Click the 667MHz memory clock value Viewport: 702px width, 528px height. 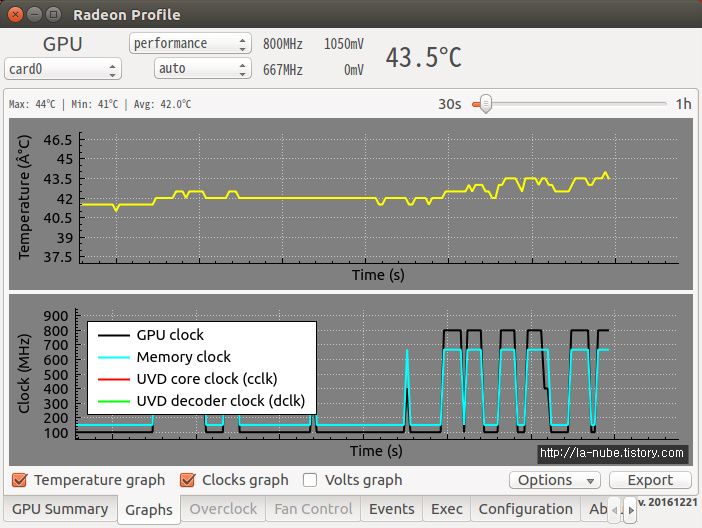pyautogui.click(x=283, y=70)
